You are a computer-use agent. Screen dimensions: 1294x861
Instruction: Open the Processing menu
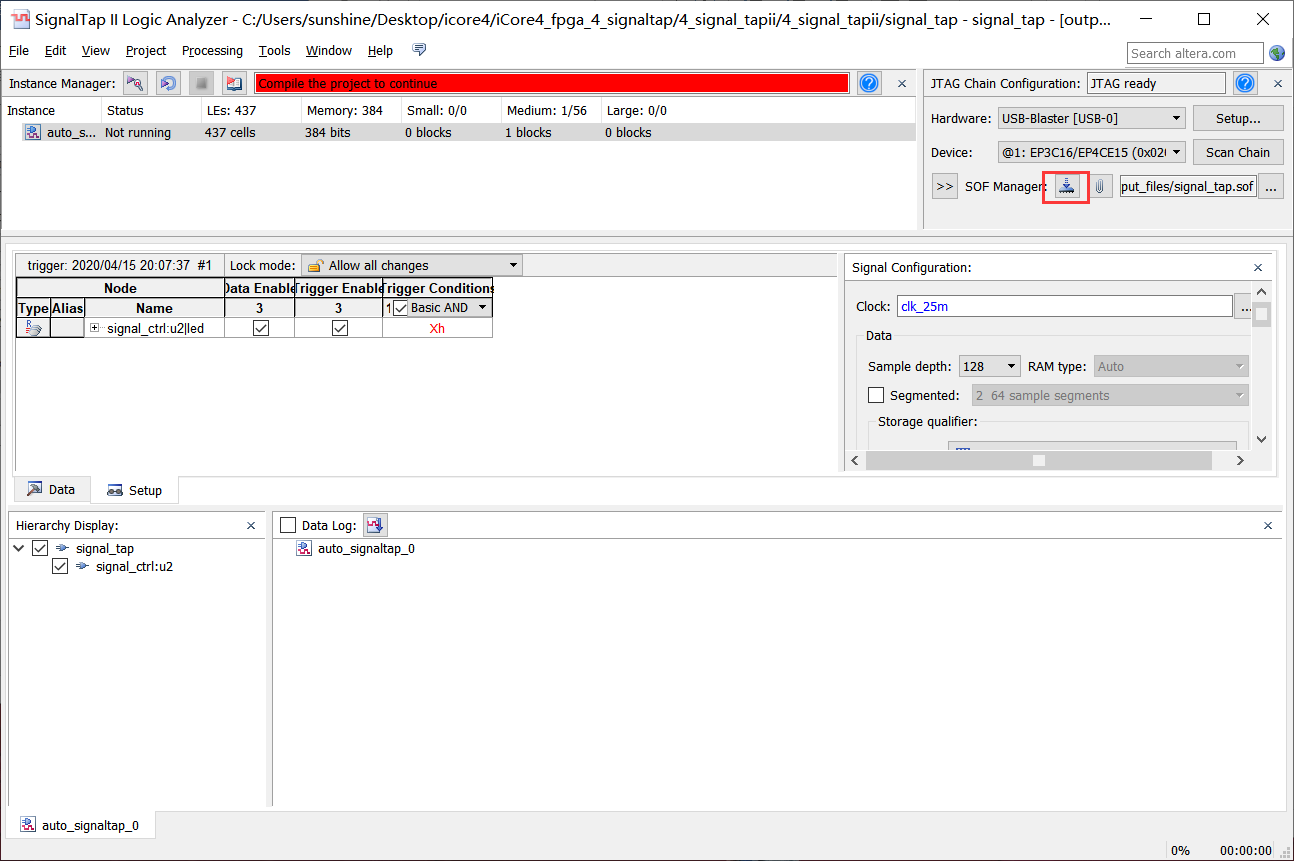[x=212, y=51]
